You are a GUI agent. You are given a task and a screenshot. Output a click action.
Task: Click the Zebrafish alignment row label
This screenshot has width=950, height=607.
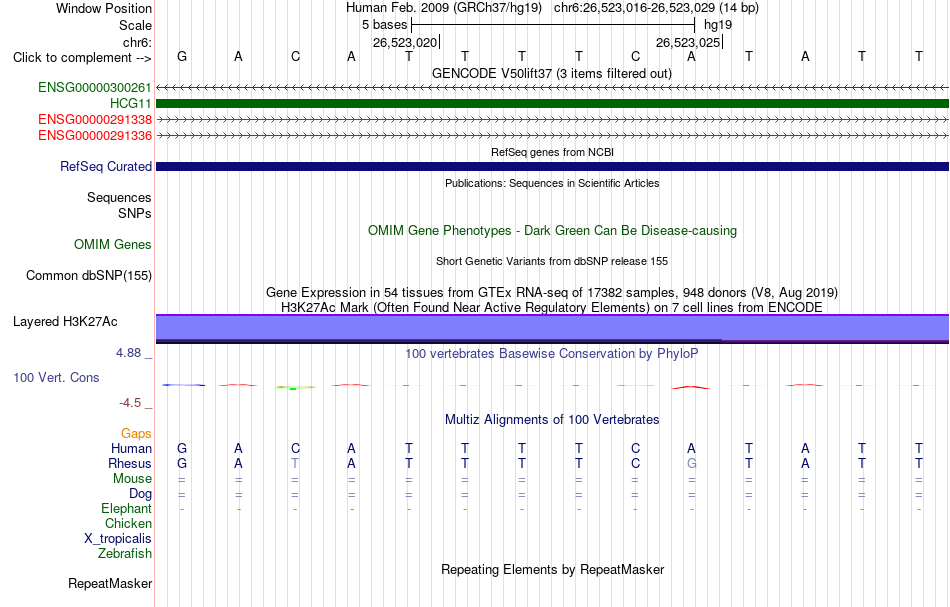[x=125, y=553]
